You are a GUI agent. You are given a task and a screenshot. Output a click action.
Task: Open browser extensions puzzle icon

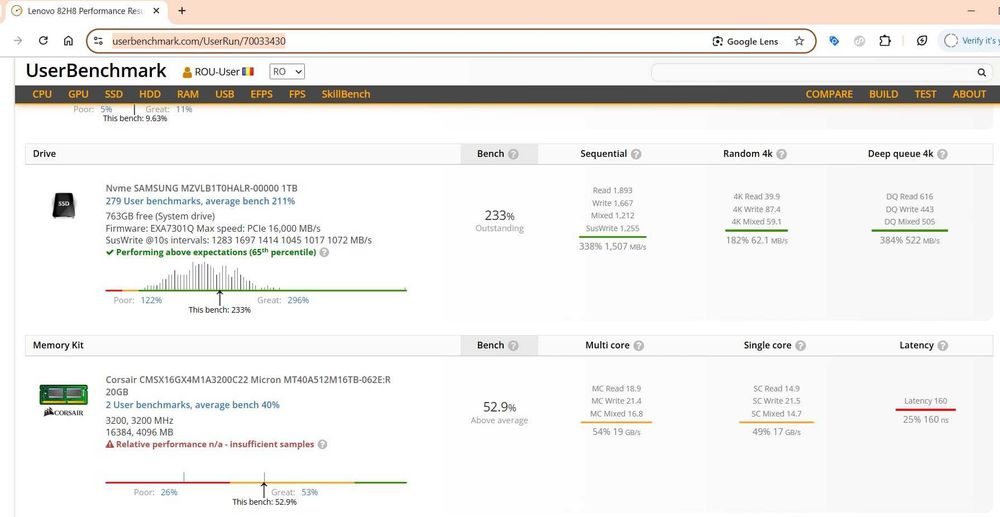click(x=885, y=41)
